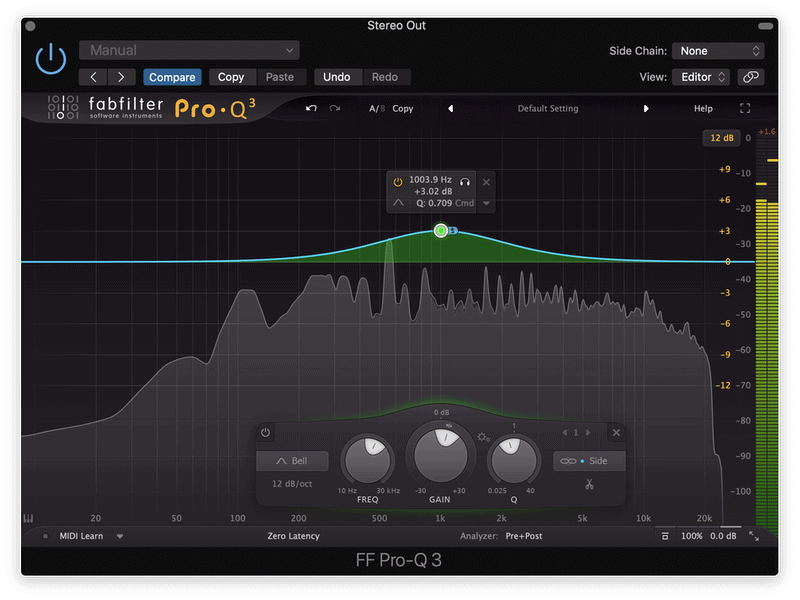Click the output options icon

665,536
